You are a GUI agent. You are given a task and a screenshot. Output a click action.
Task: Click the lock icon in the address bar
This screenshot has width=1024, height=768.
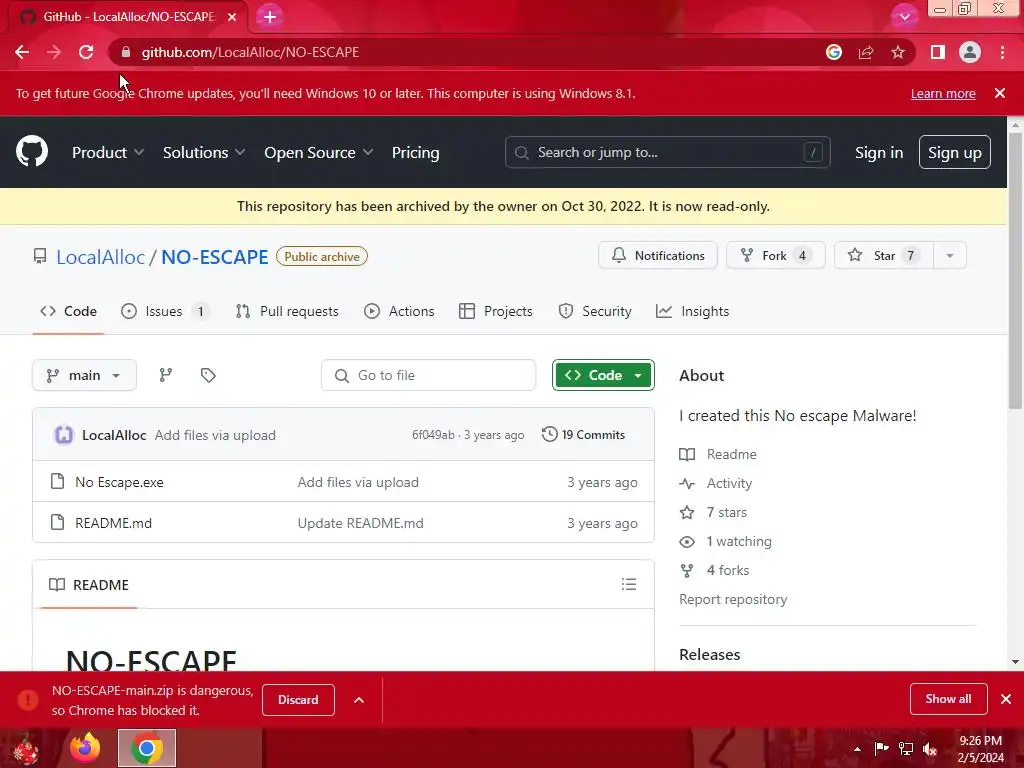(x=126, y=52)
